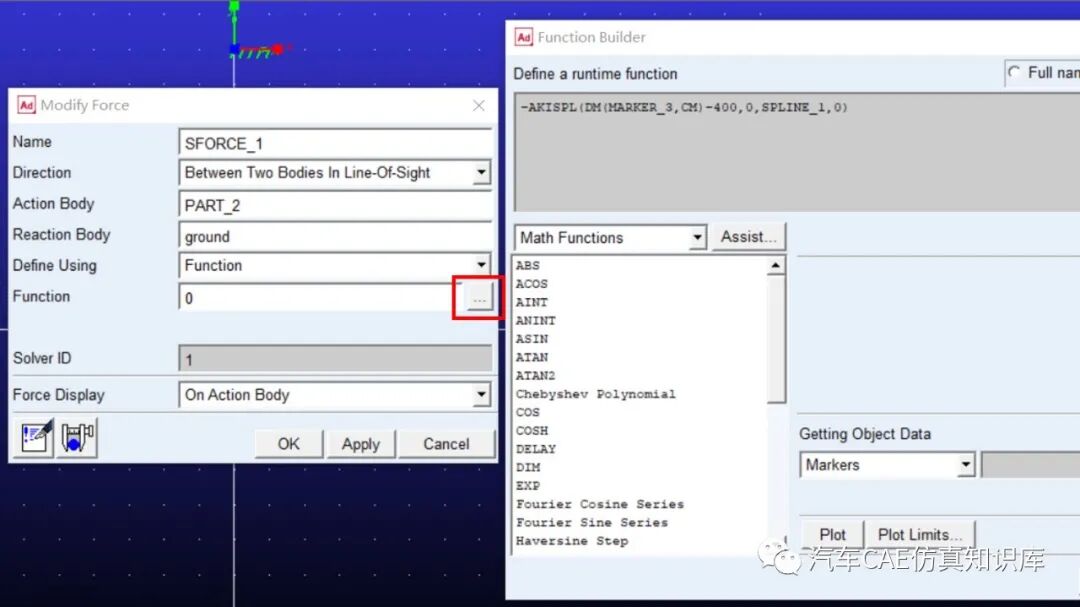Viewport: 1080px width, 607px height.
Task: Select Fourier Sine Series in the list
Action: coord(592,522)
